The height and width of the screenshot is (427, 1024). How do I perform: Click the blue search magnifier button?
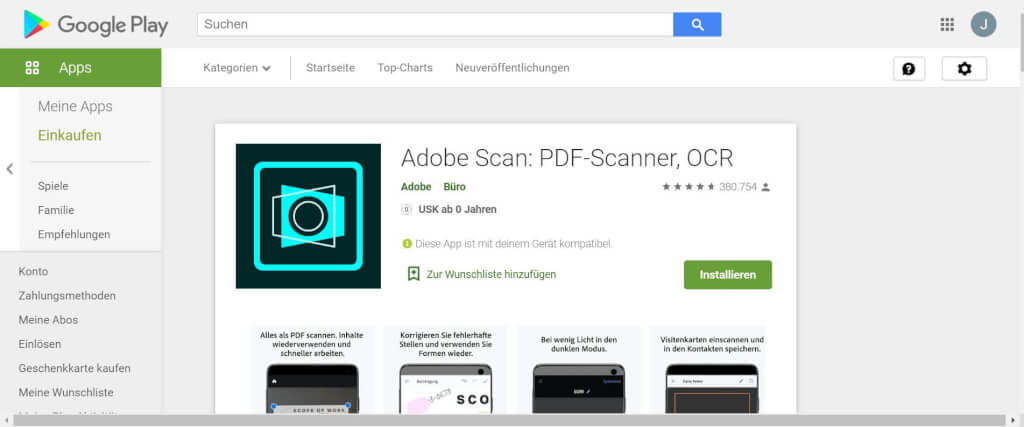697,24
